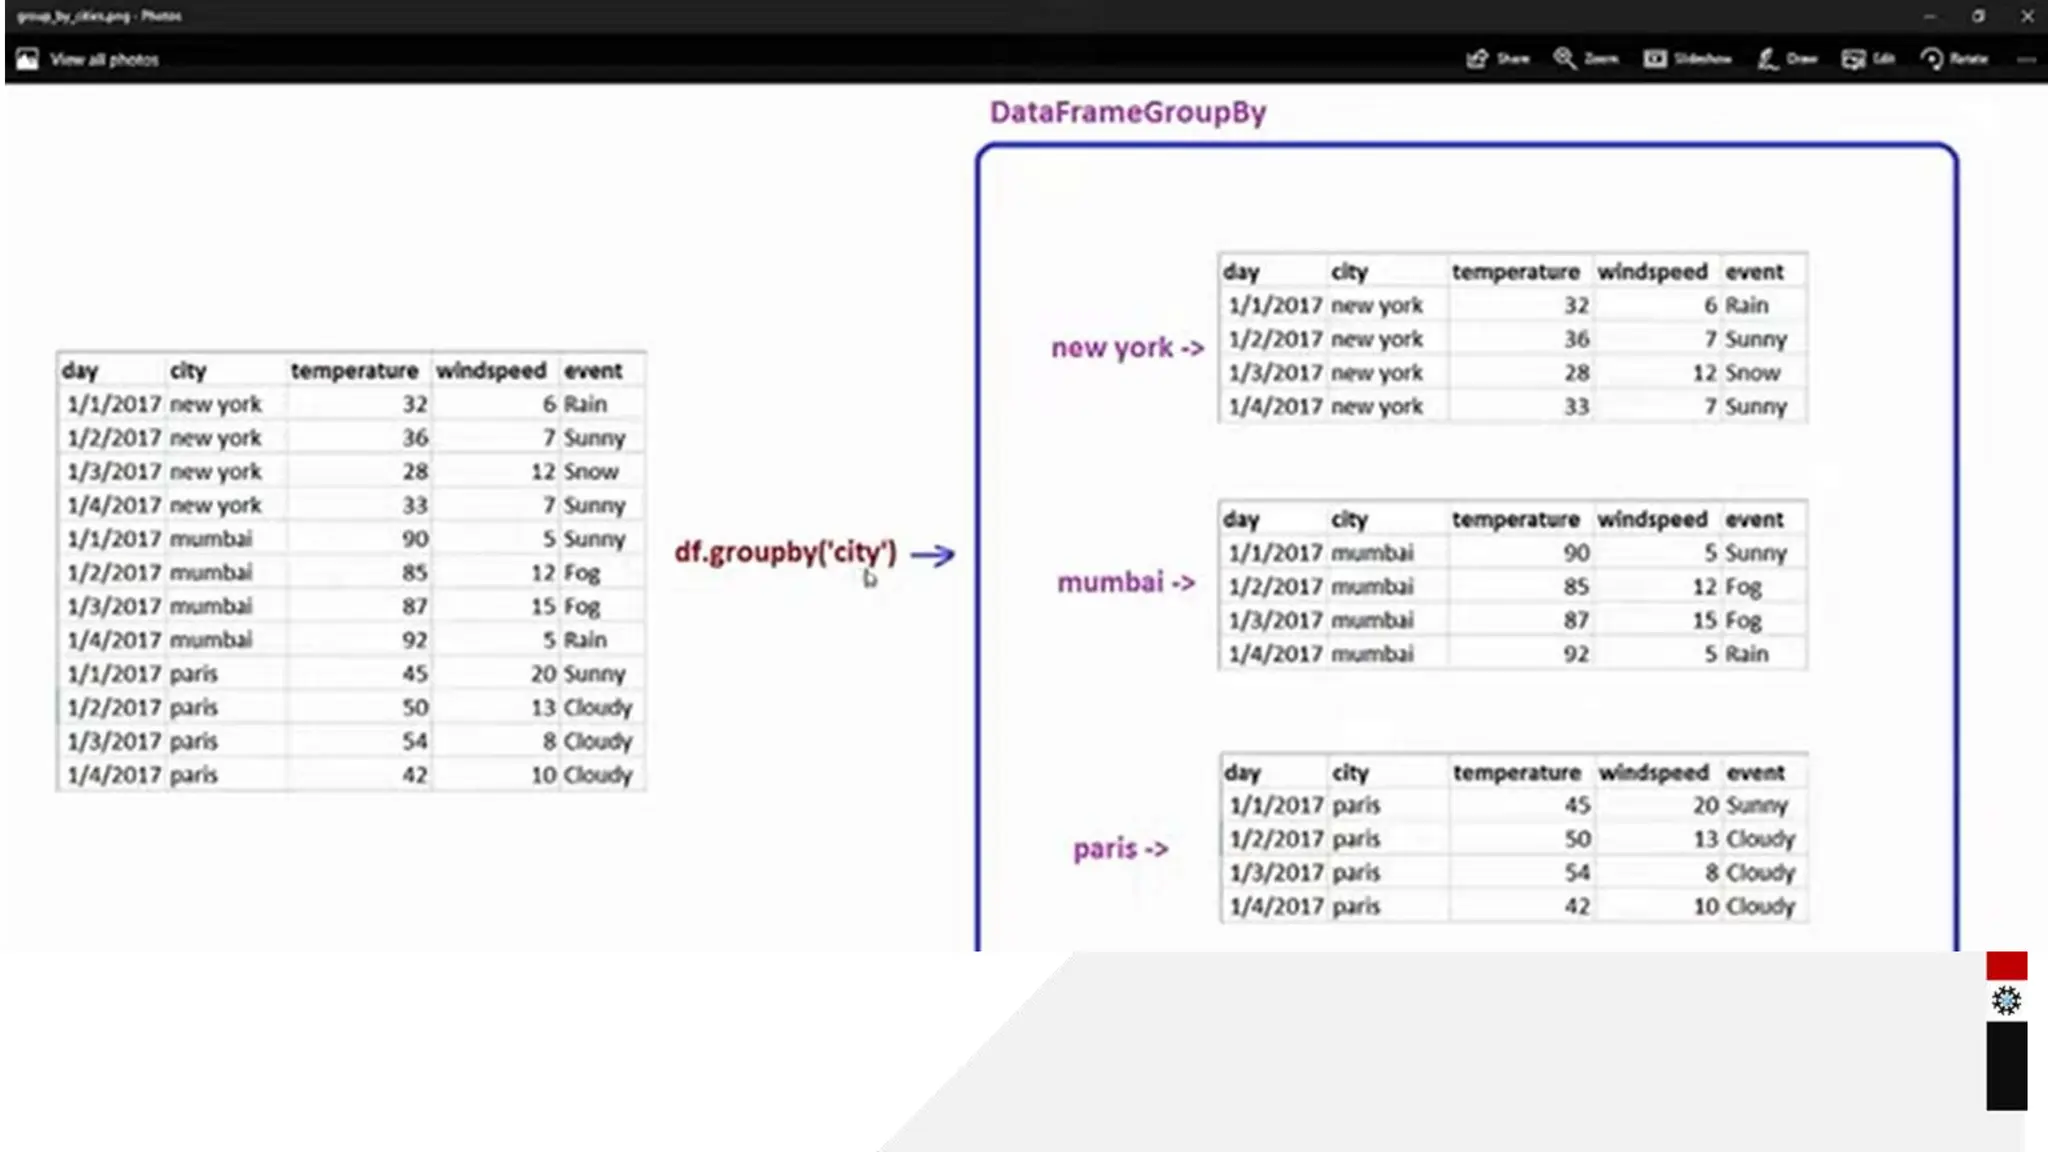The image size is (2048, 1152).
Task: Click the gear snowflake icon bottom right
Action: (2006, 1001)
